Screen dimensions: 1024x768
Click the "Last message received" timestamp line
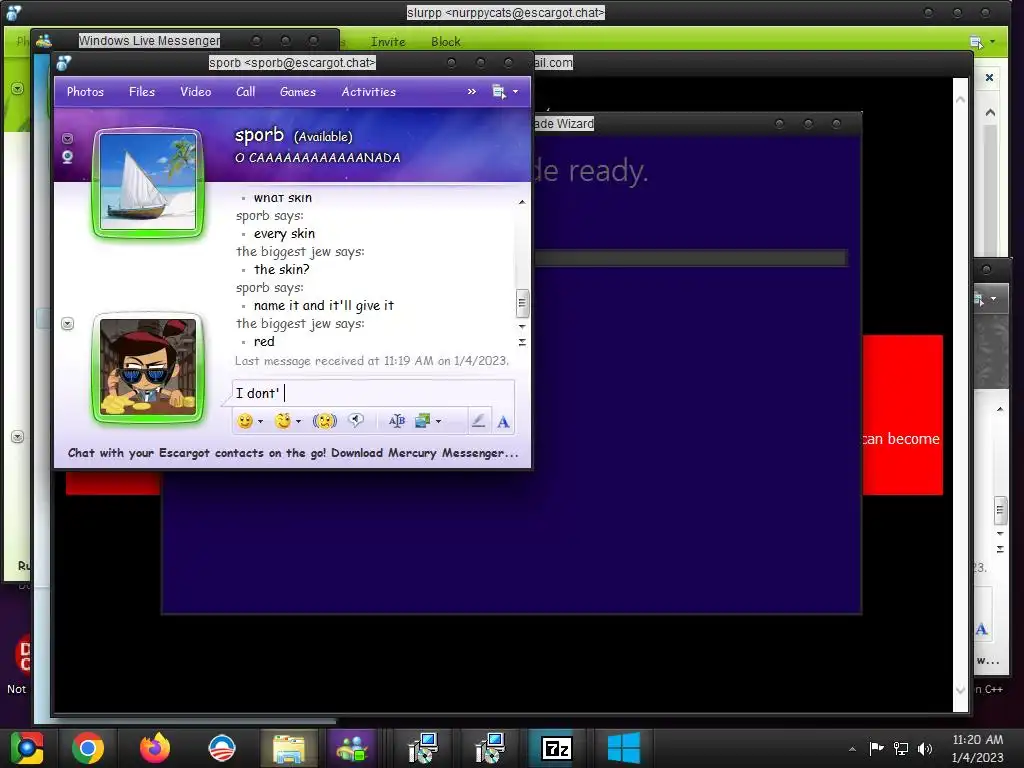pyautogui.click(x=372, y=360)
